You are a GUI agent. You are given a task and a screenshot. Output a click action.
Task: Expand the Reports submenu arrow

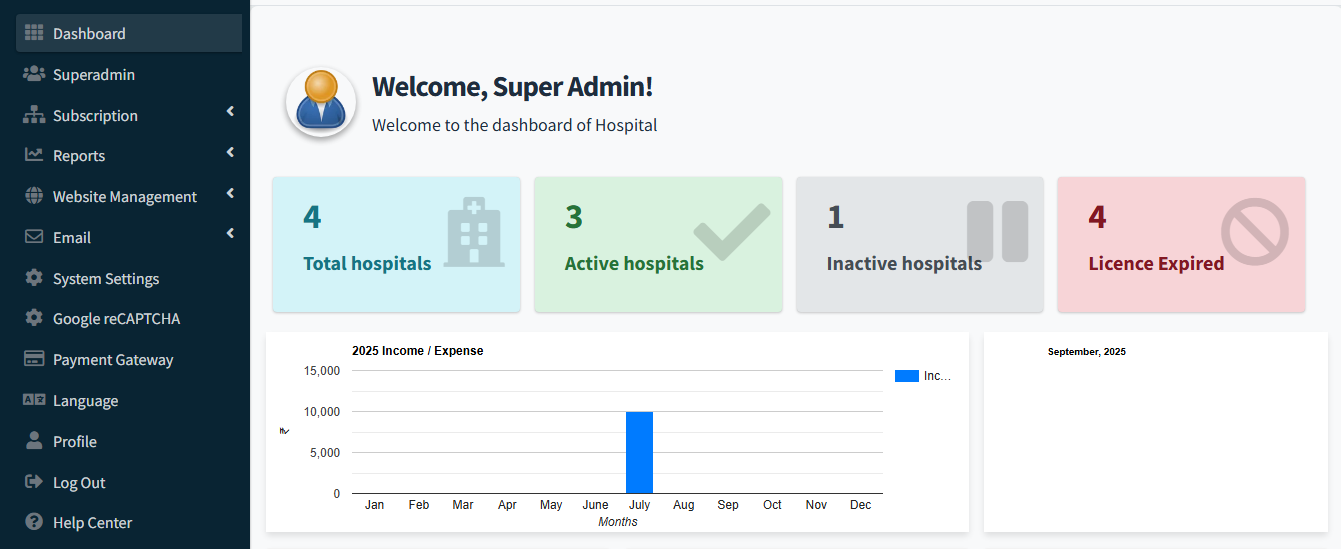pyautogui.click(x=230, y=153)
